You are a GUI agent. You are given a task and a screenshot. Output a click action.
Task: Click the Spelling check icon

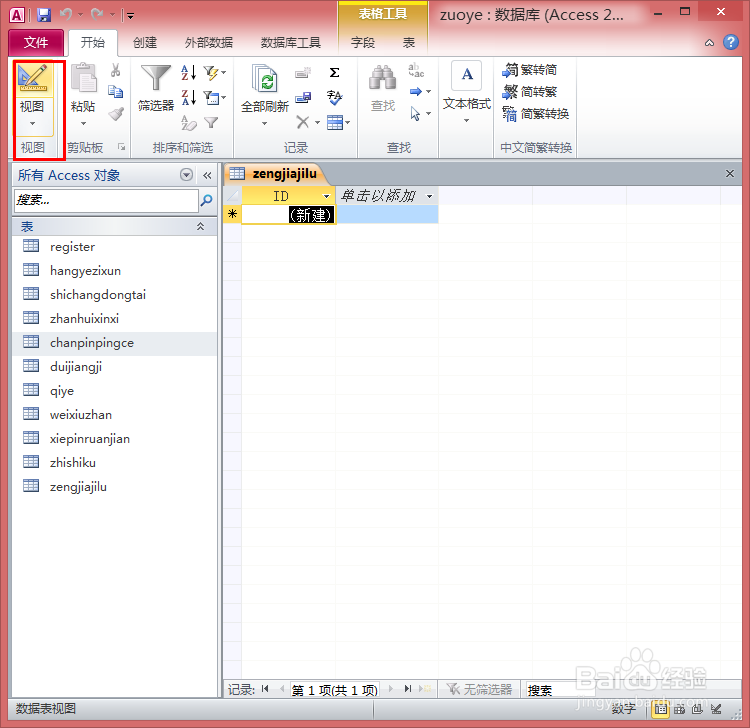(334, 98)
